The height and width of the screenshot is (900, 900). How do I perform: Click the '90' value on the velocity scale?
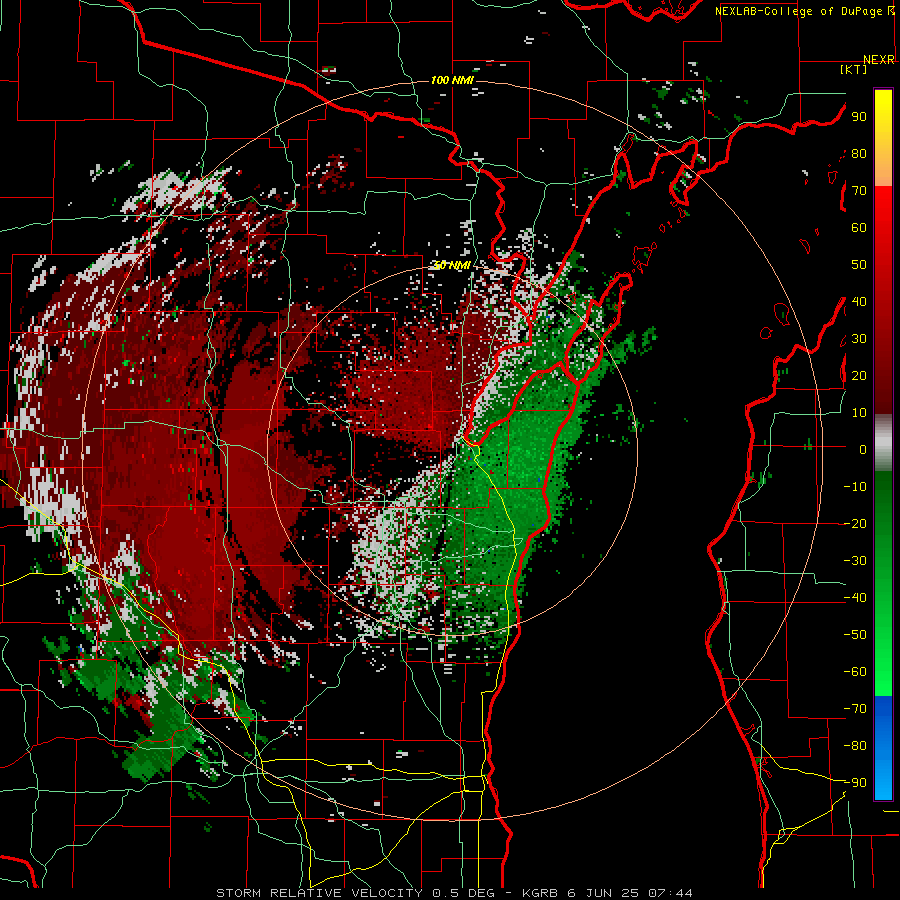pyautogui.click(x=859, y=117)
